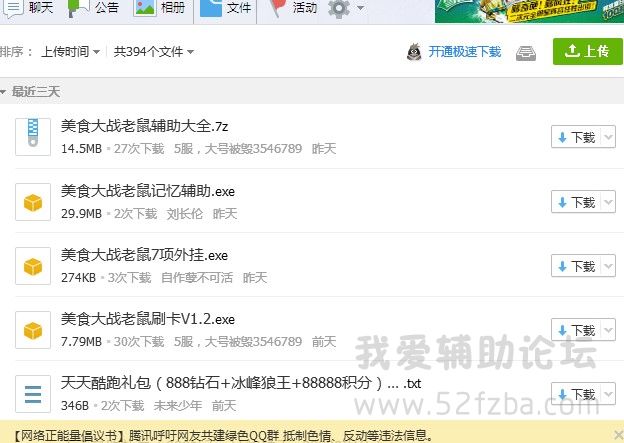Click the gear settings icon

(x=339, y=8)
